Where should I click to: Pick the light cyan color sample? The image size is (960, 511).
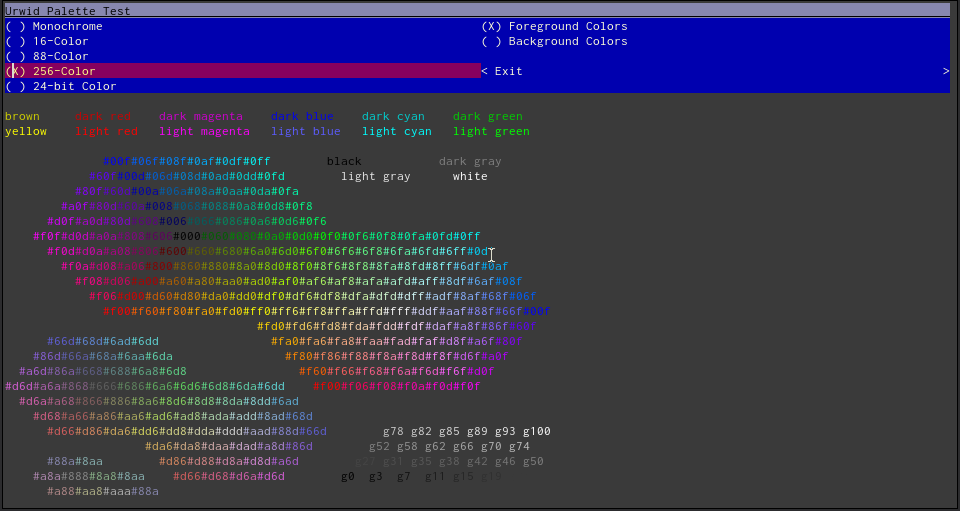(396, 131)
